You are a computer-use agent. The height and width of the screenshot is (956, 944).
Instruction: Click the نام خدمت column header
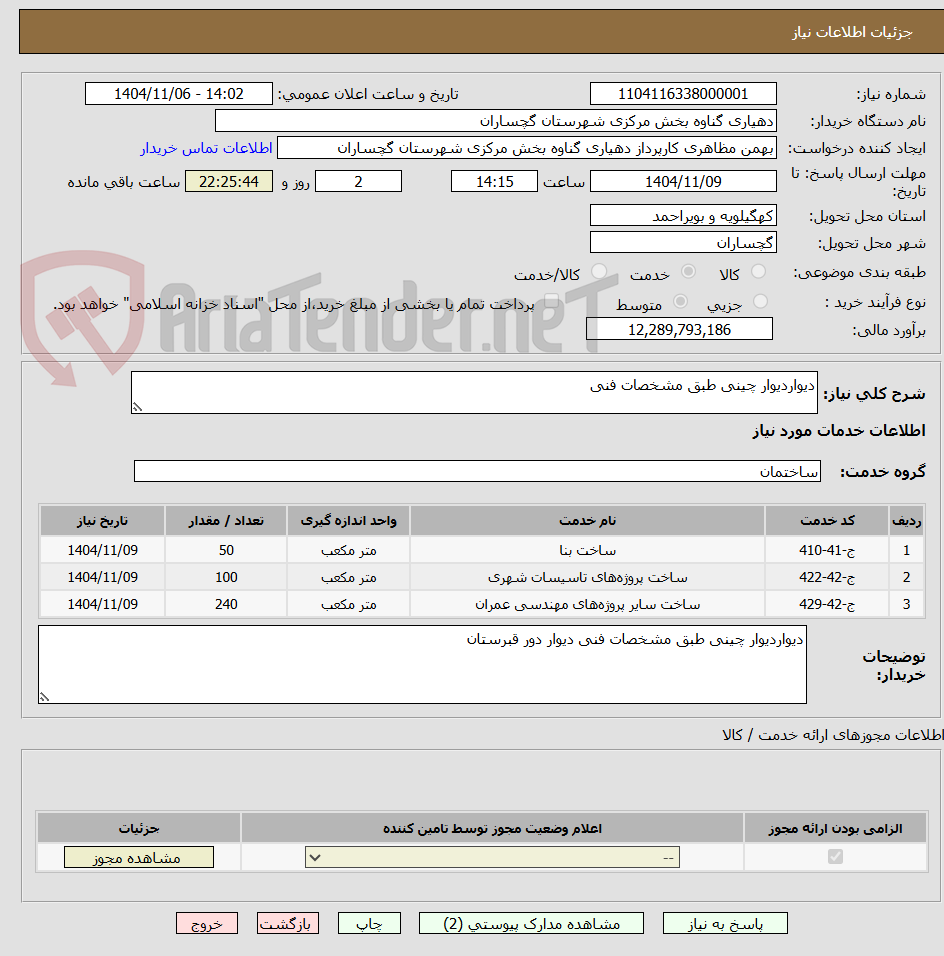tap(587, 521)
